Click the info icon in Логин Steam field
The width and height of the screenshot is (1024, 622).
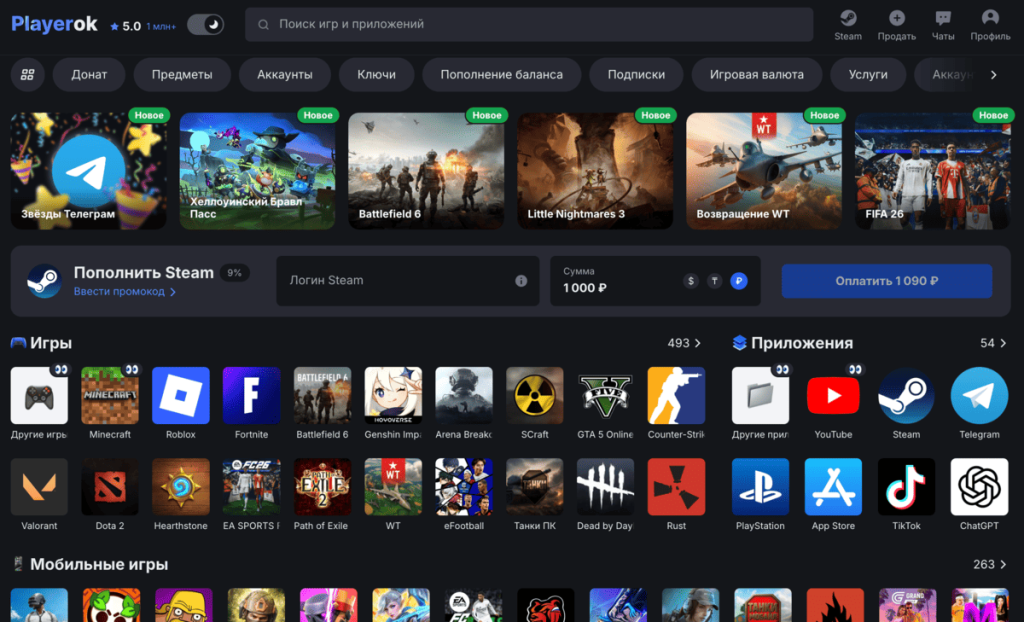coord(521,281)
